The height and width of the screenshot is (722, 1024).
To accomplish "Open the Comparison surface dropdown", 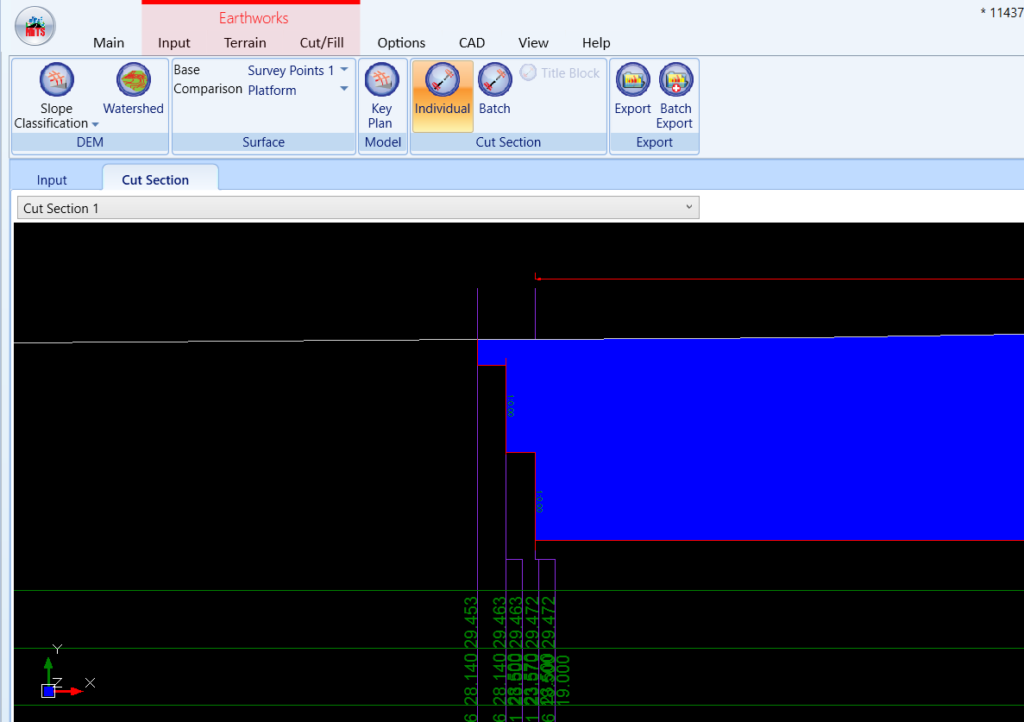I will pyautogui.click(x=344, y=89).
